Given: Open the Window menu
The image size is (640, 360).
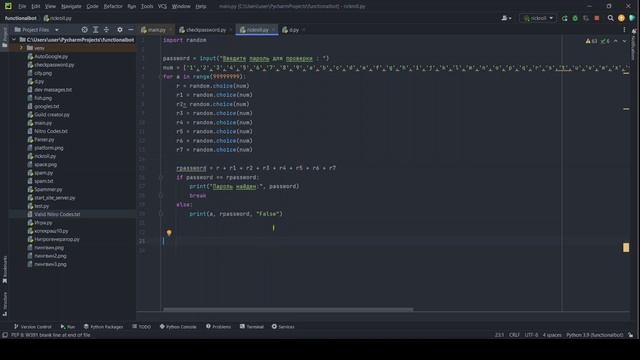Looking at the screenshot, I should (x=181, y=6).
